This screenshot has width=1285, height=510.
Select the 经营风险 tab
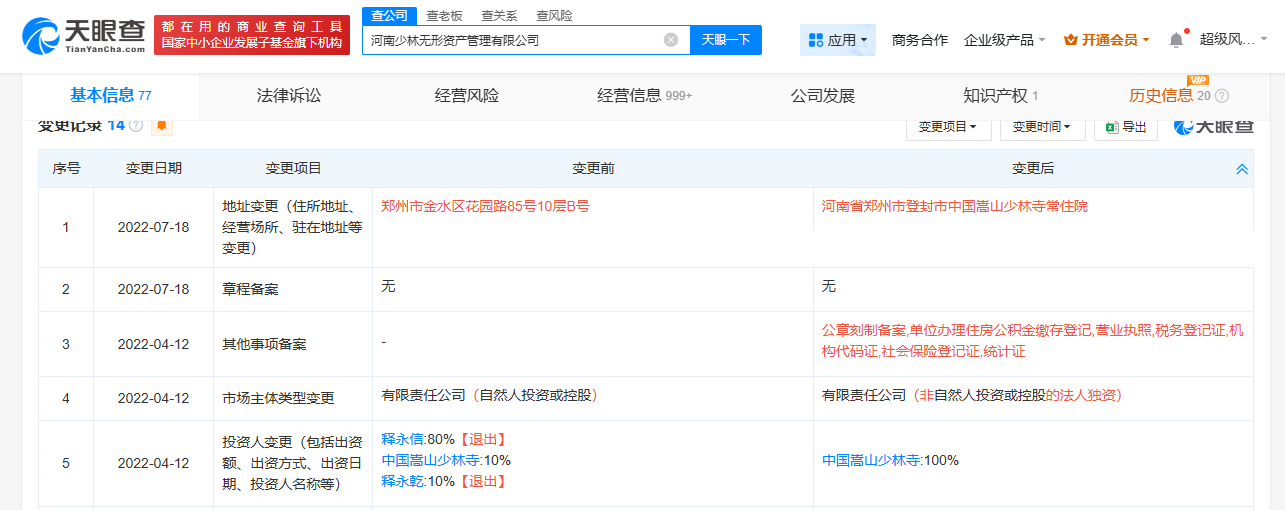click(466, 96)
